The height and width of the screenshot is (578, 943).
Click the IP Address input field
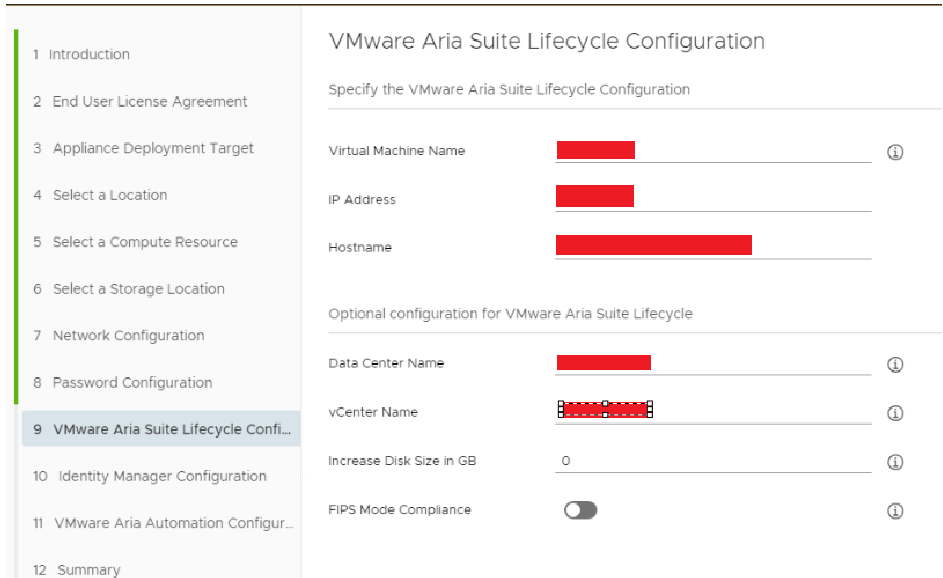click(x=713, y=198)
